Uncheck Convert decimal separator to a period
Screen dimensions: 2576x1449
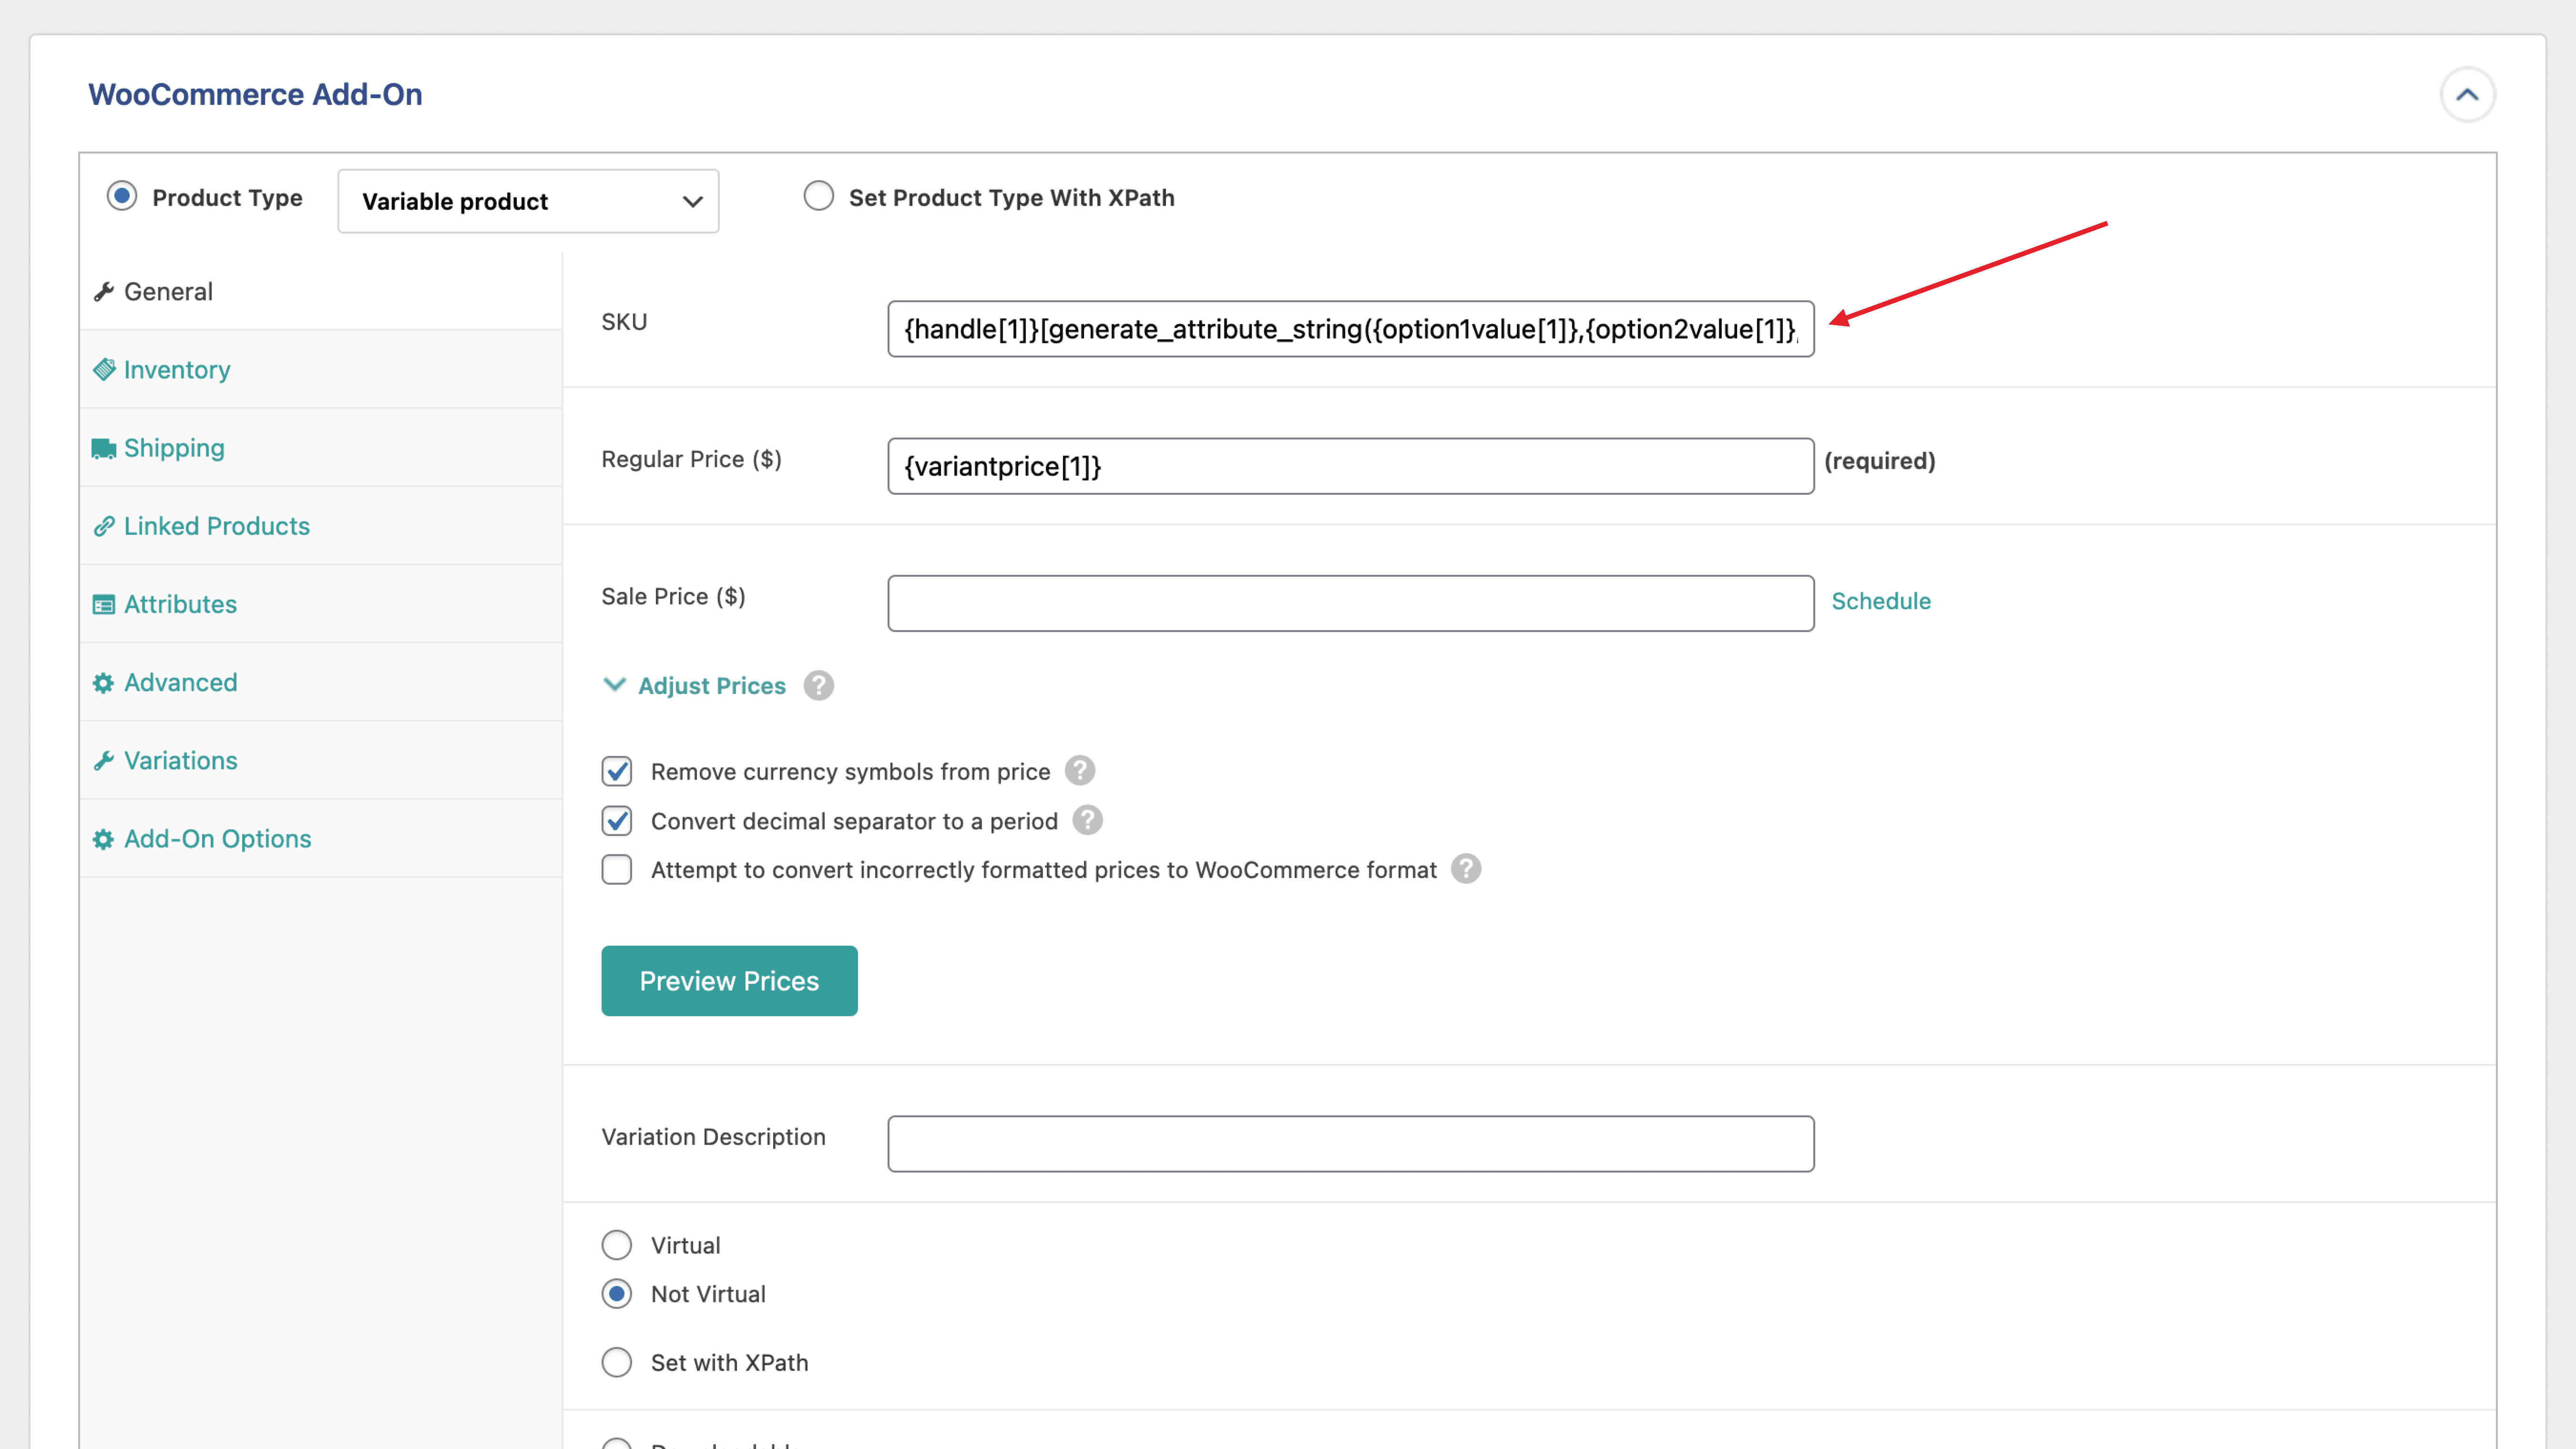[x=617, y=821]
